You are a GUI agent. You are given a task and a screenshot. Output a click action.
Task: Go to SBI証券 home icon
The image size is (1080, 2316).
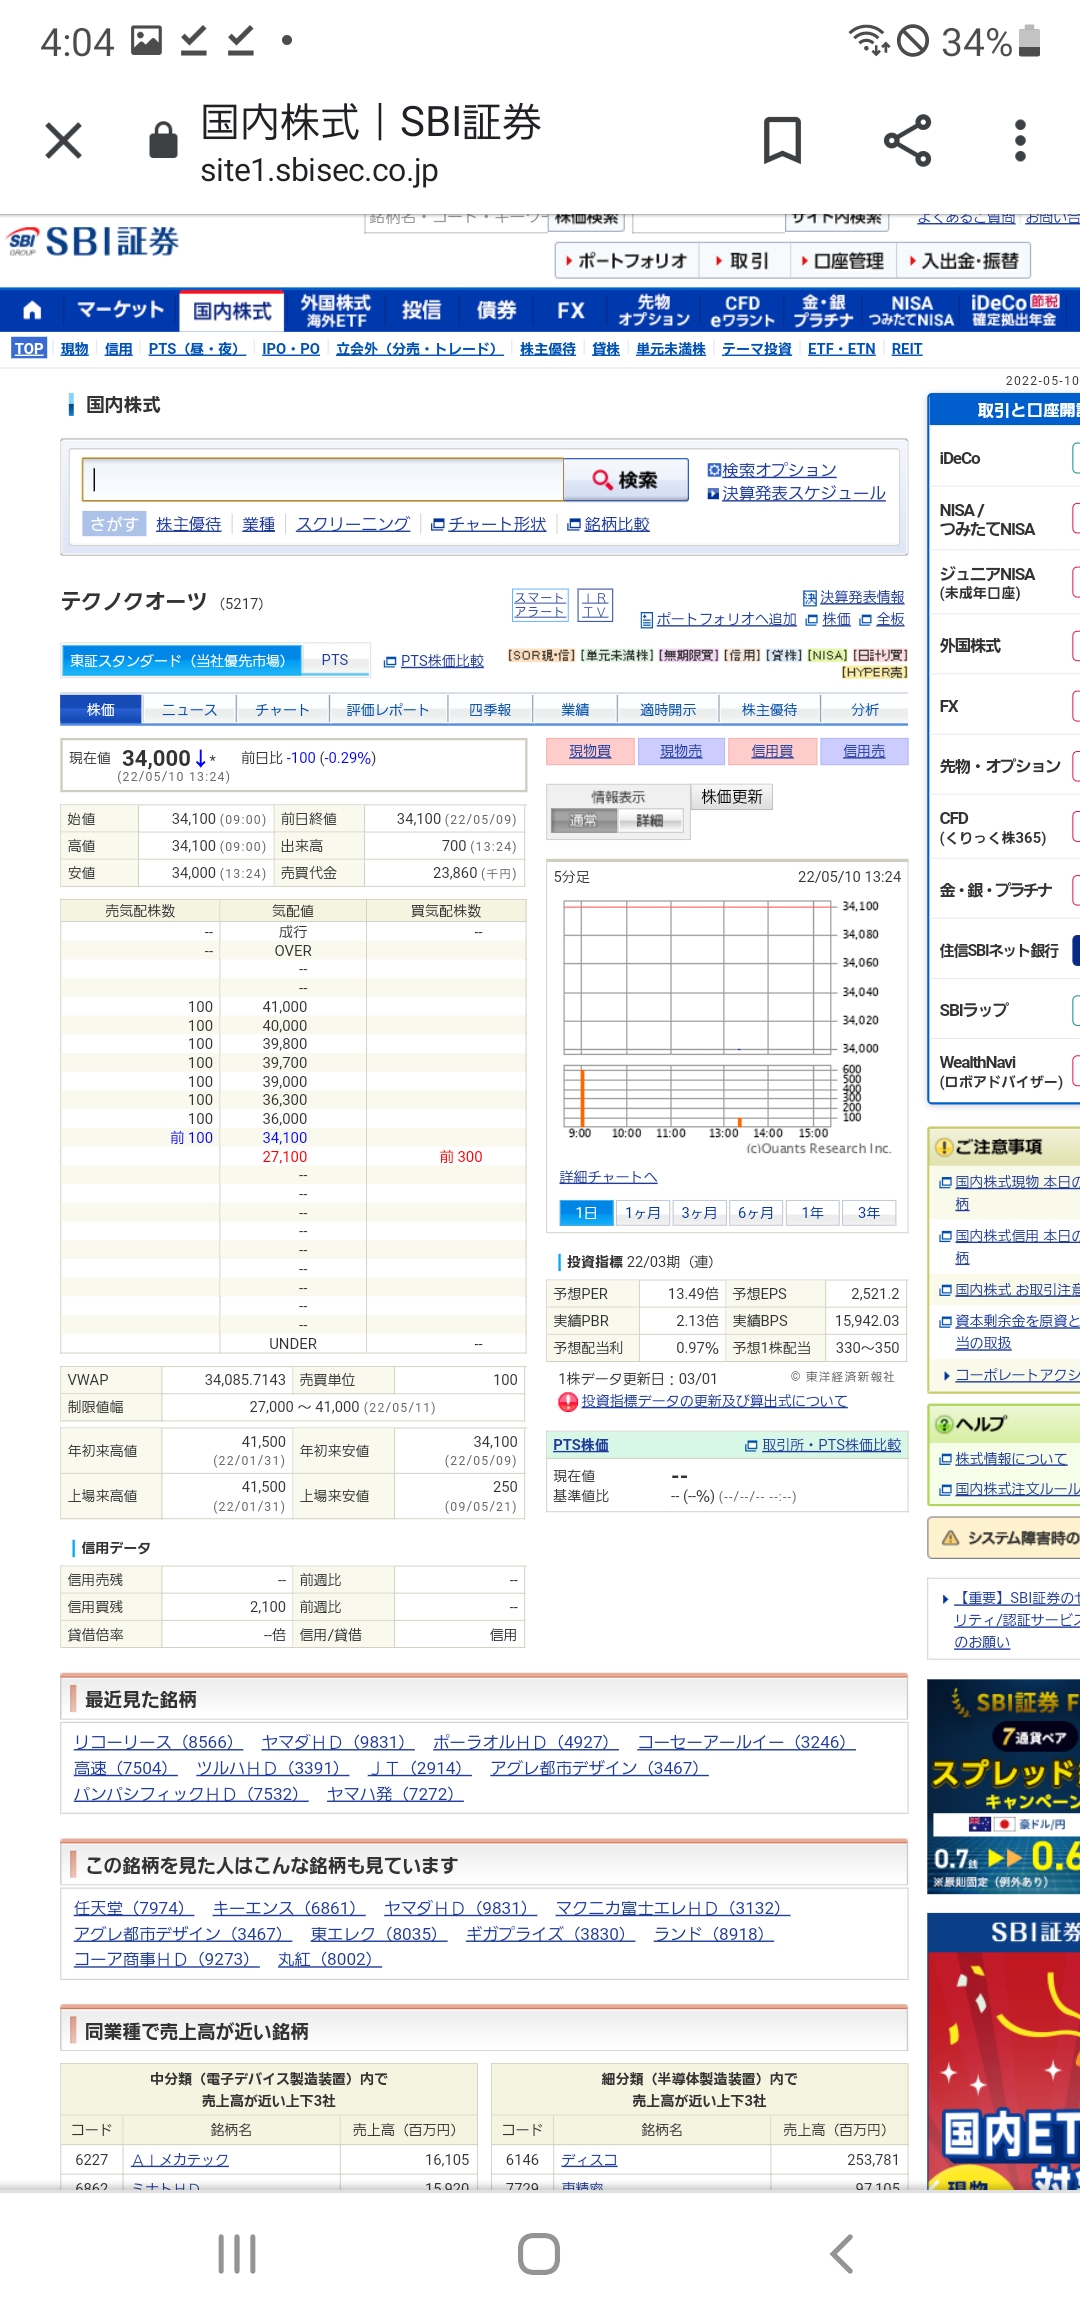coord(32,310)
